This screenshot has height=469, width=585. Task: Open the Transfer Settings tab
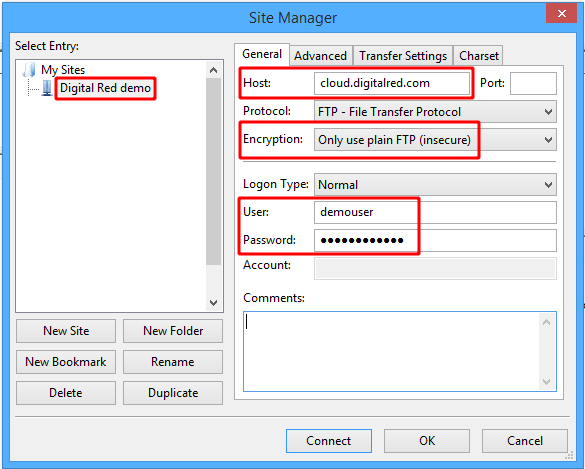pyautogui.click(x=403, y=56)
